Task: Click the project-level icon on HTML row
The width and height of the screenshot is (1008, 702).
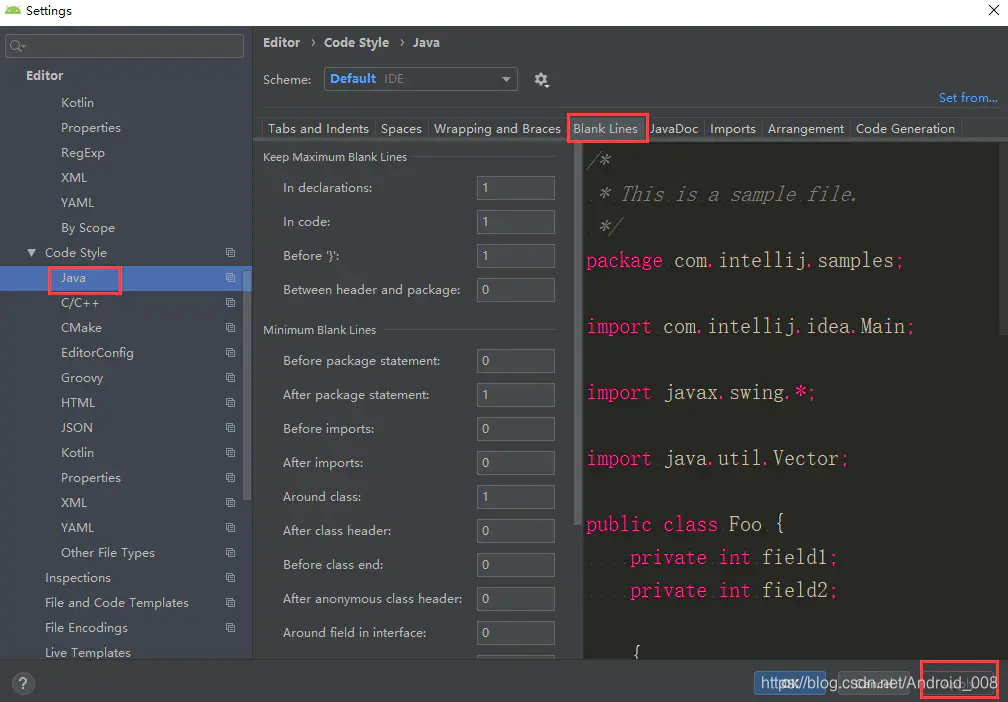Action: click(230, 403)
